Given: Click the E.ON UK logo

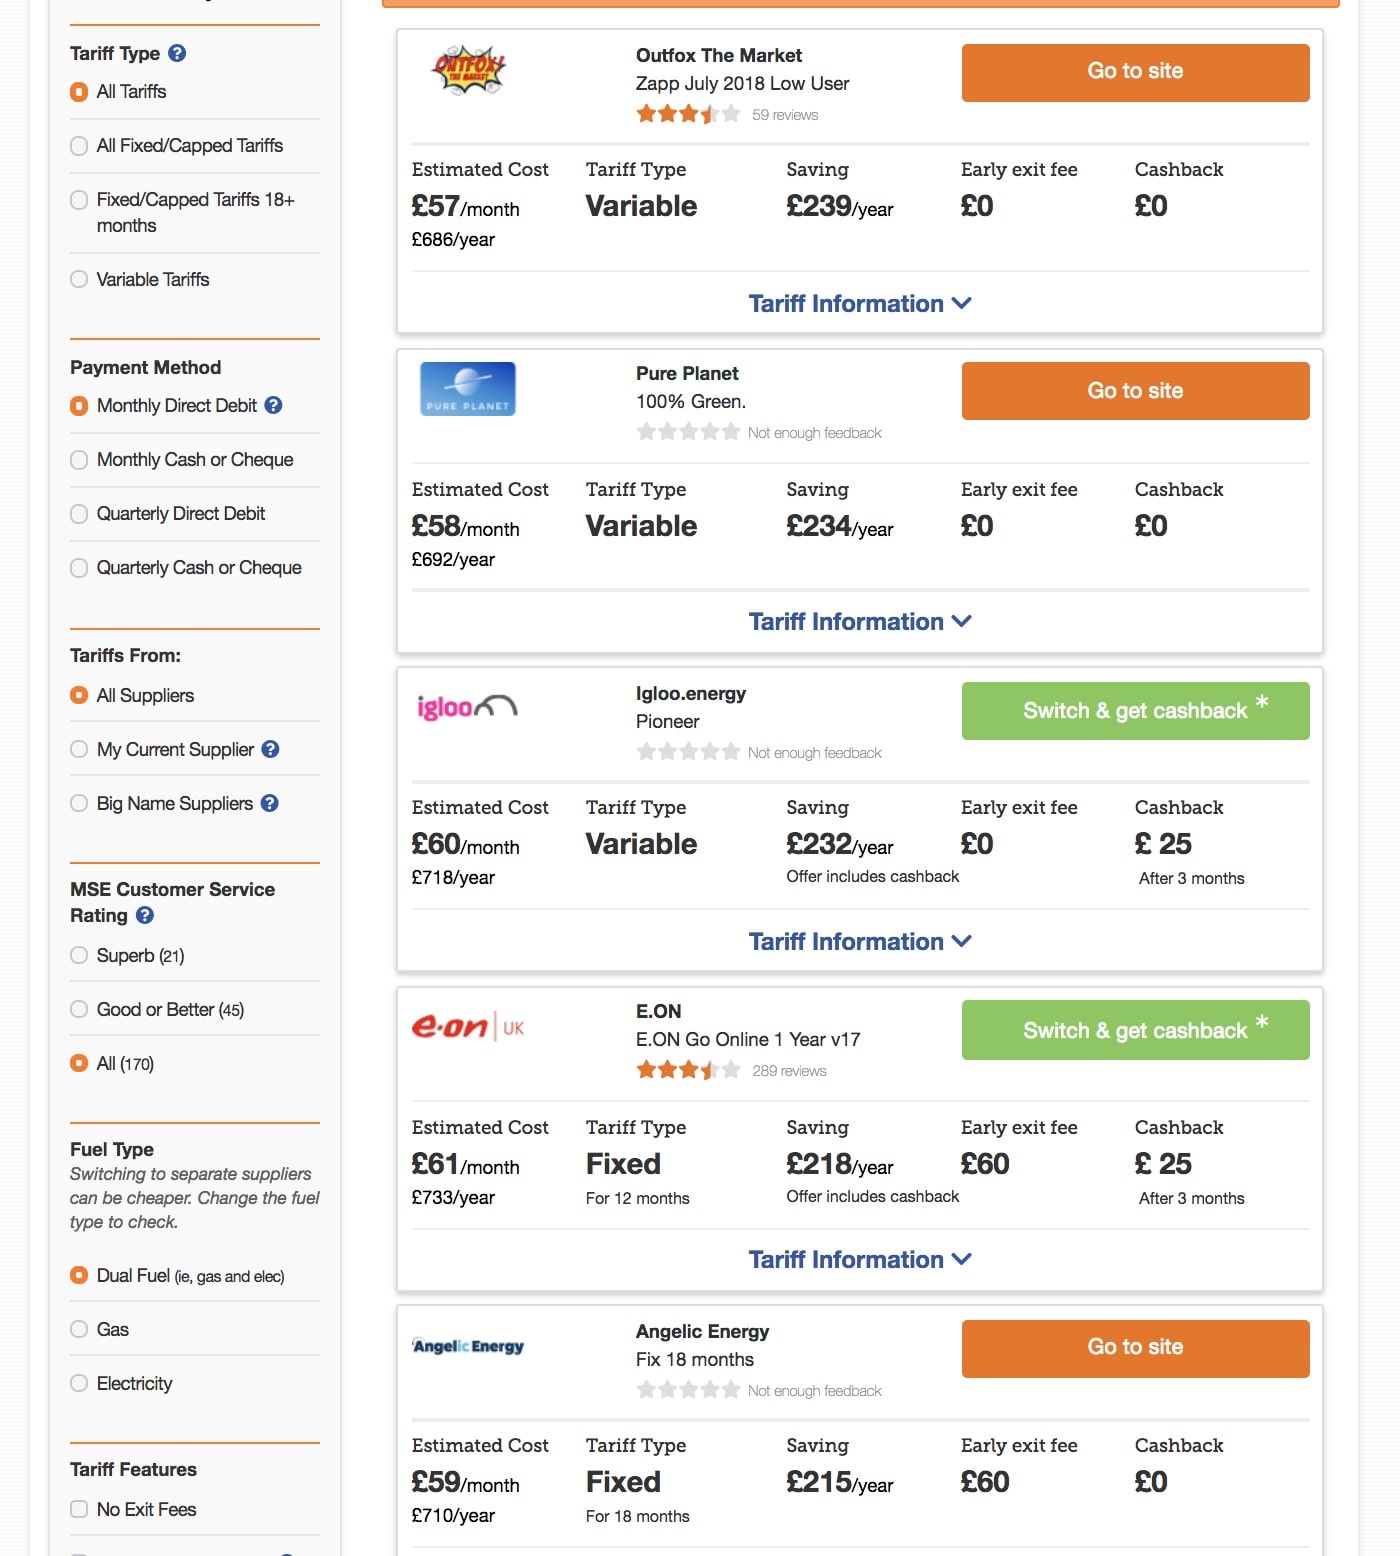Looking at the screenshot, I should 468,1027.
